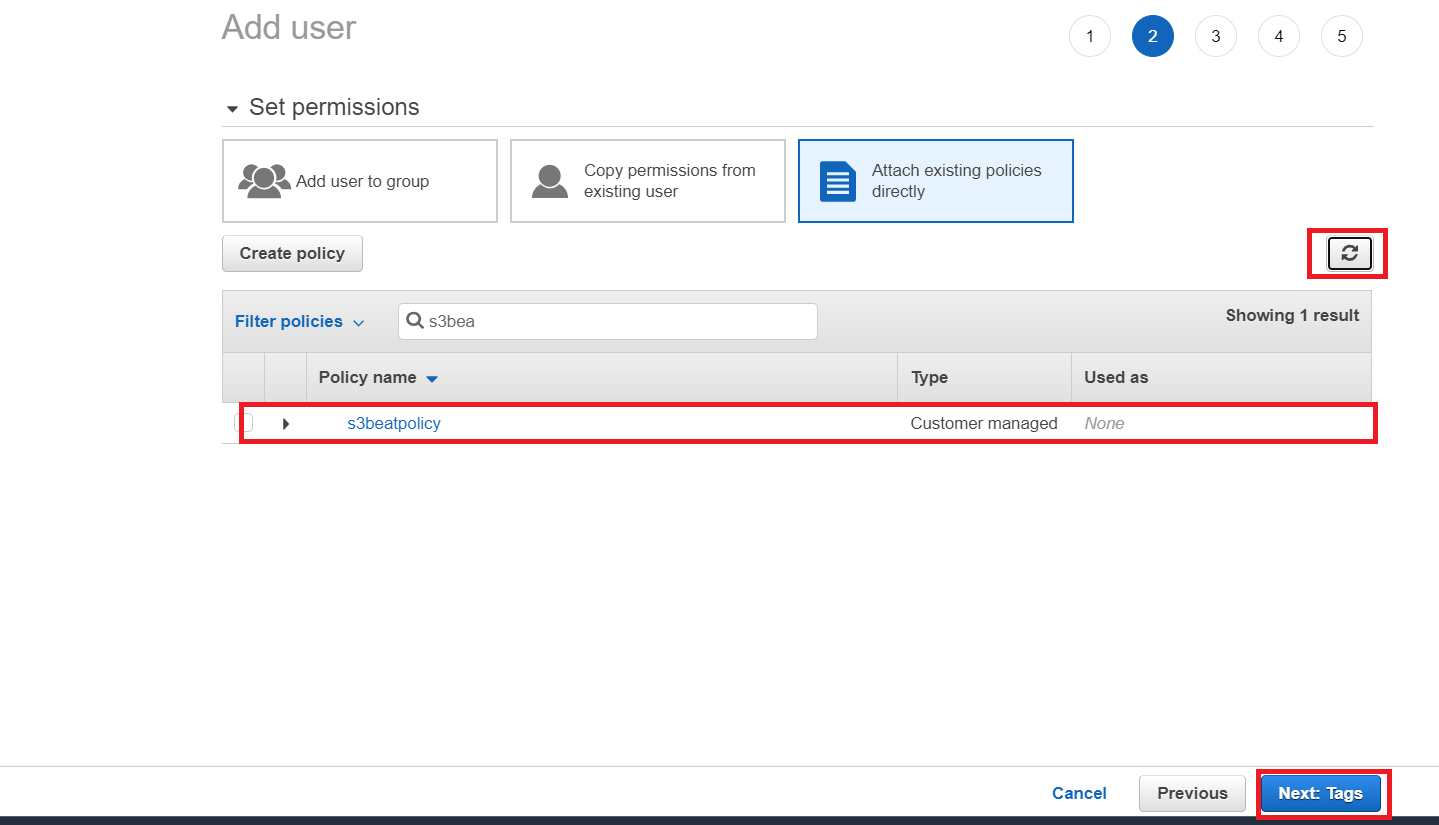The height and width of the screenshot is (825, 1439).
Task: Tick the s3beatpolicy checkbox
Action: [x=243, y=423]
